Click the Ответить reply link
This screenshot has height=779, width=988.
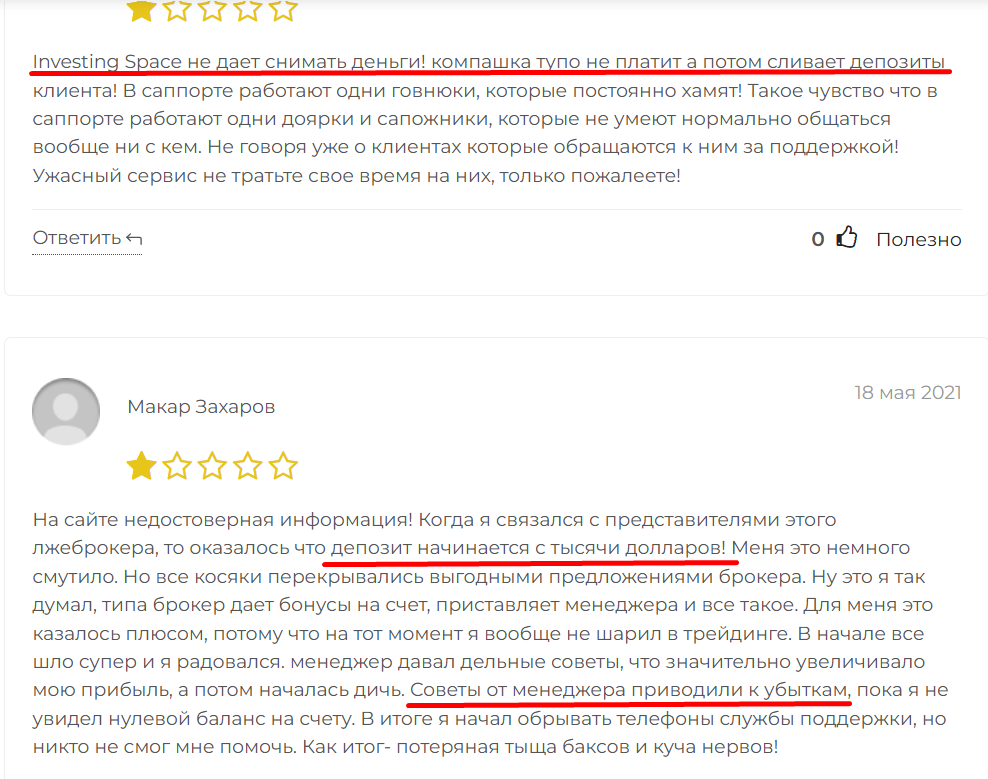click(88, 238)
